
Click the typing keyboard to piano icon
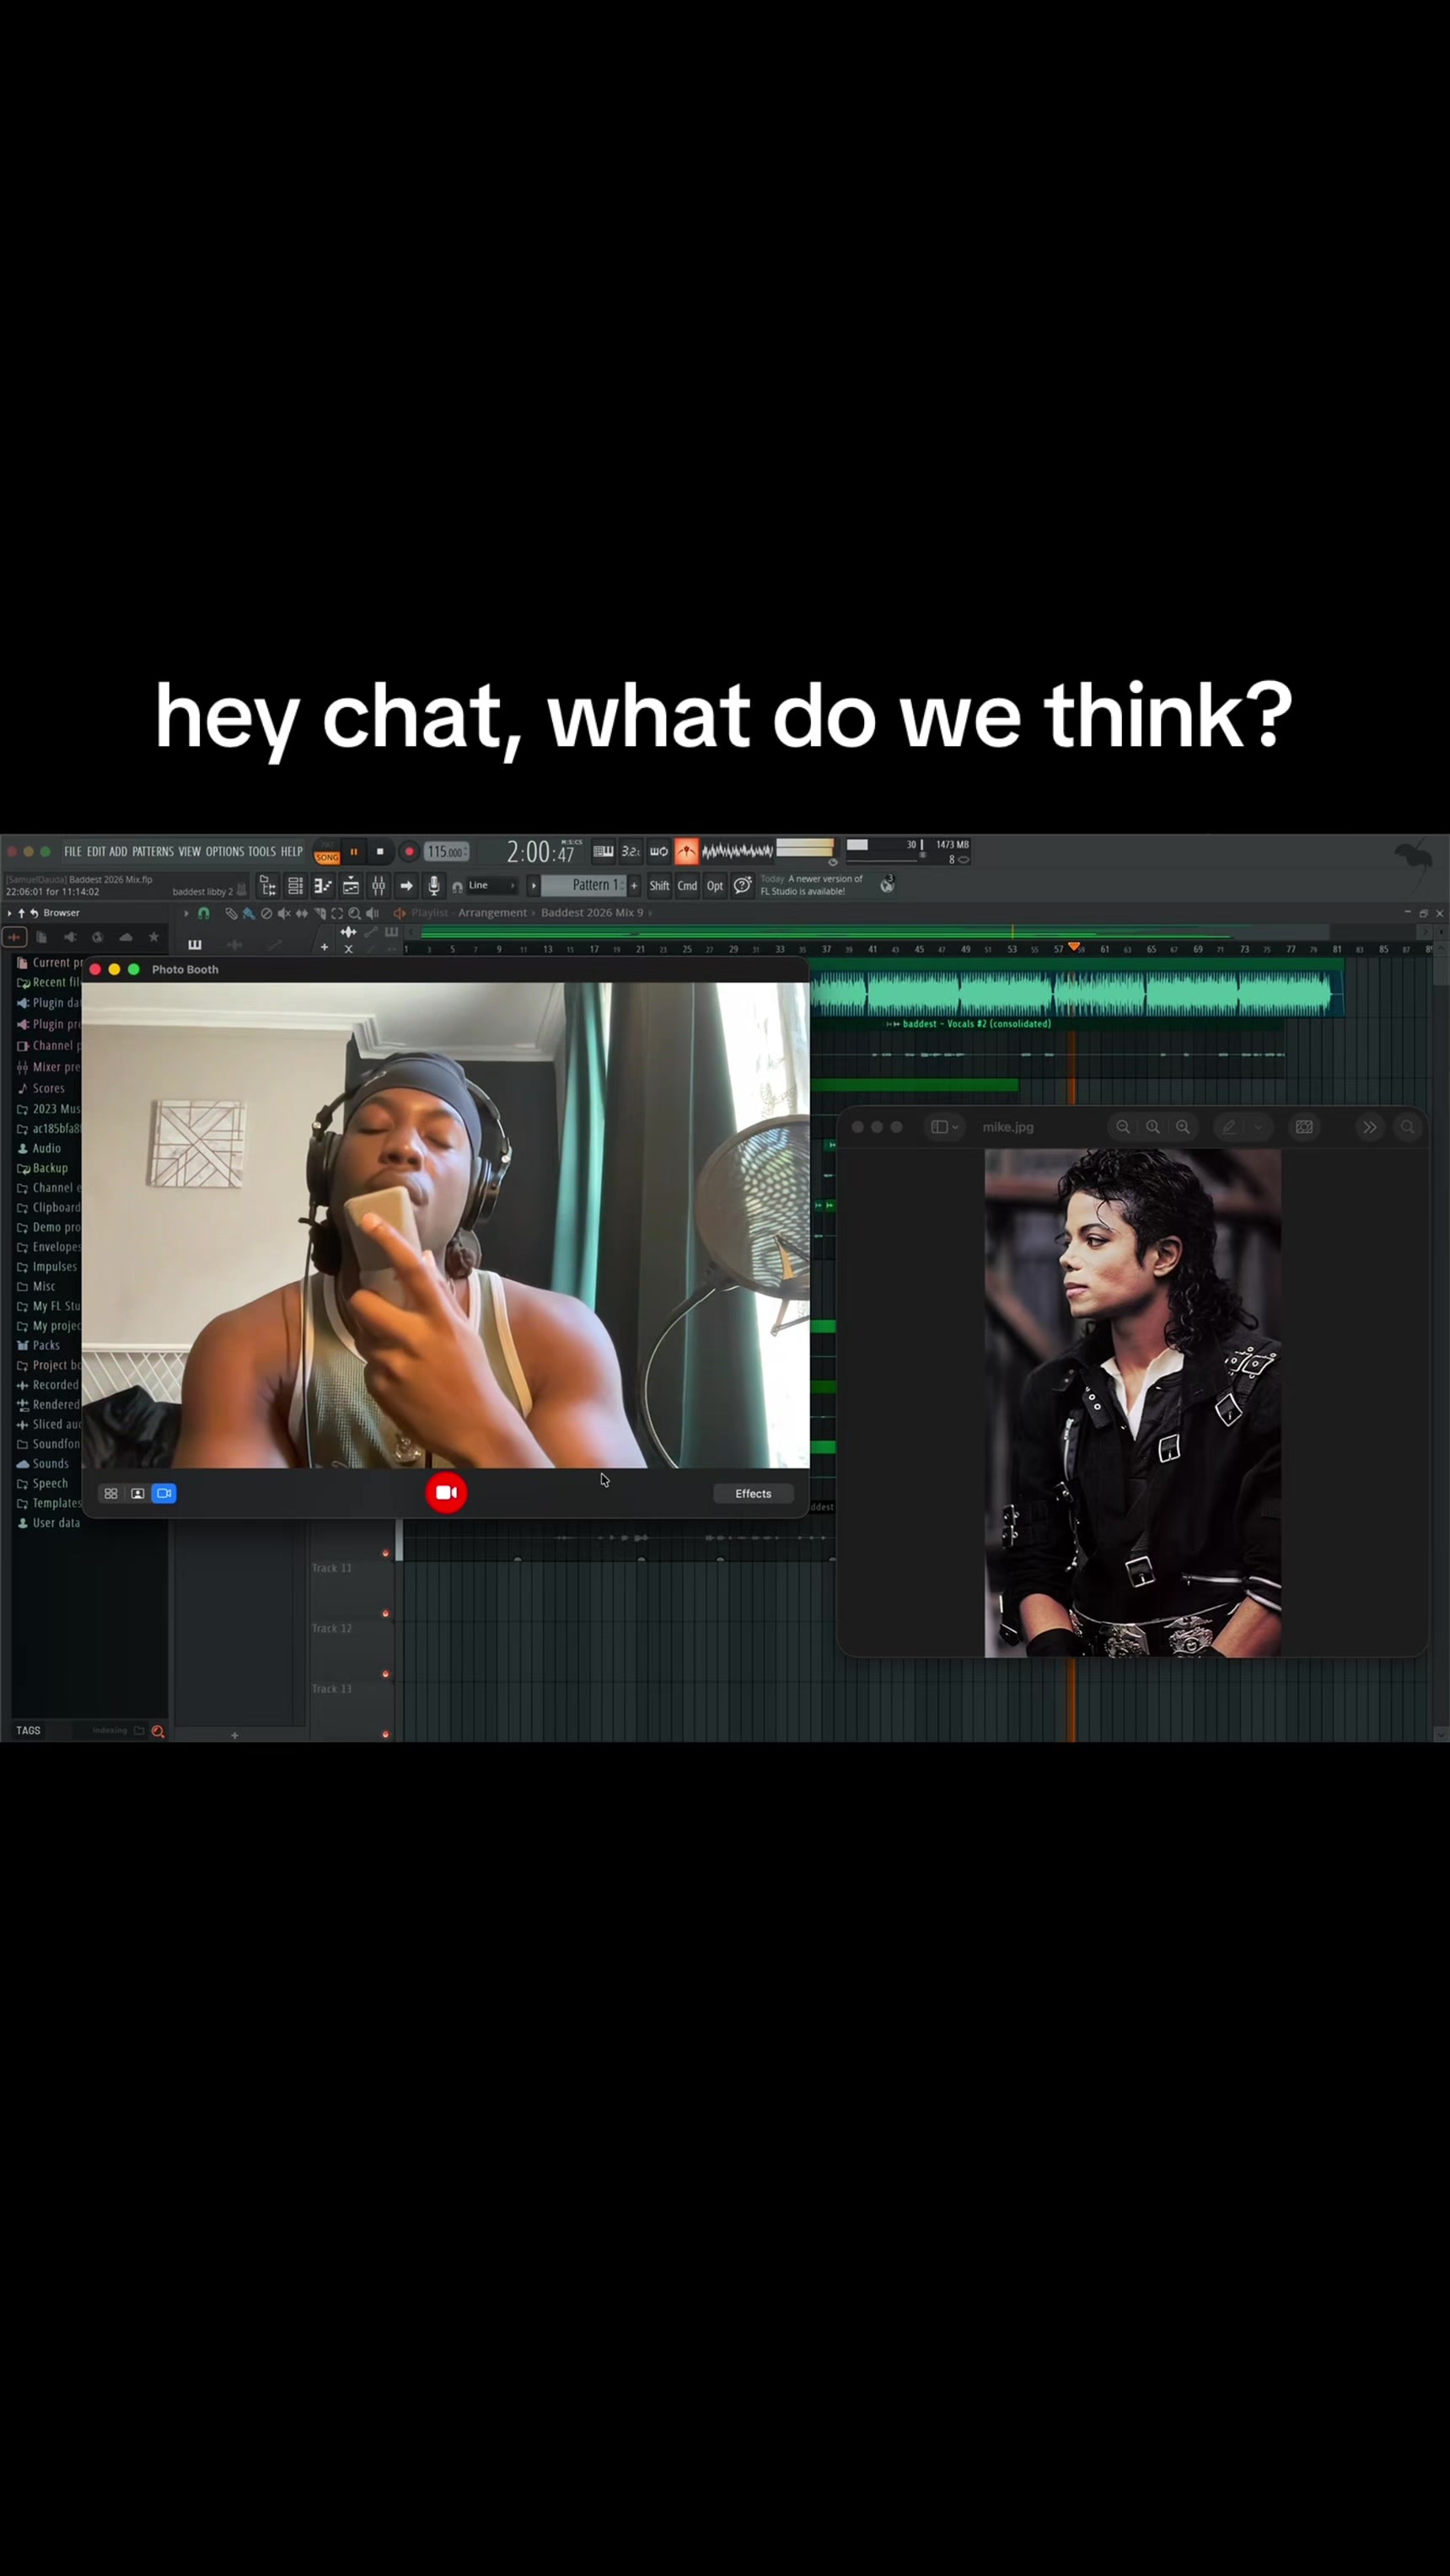(x=603, y=851)
